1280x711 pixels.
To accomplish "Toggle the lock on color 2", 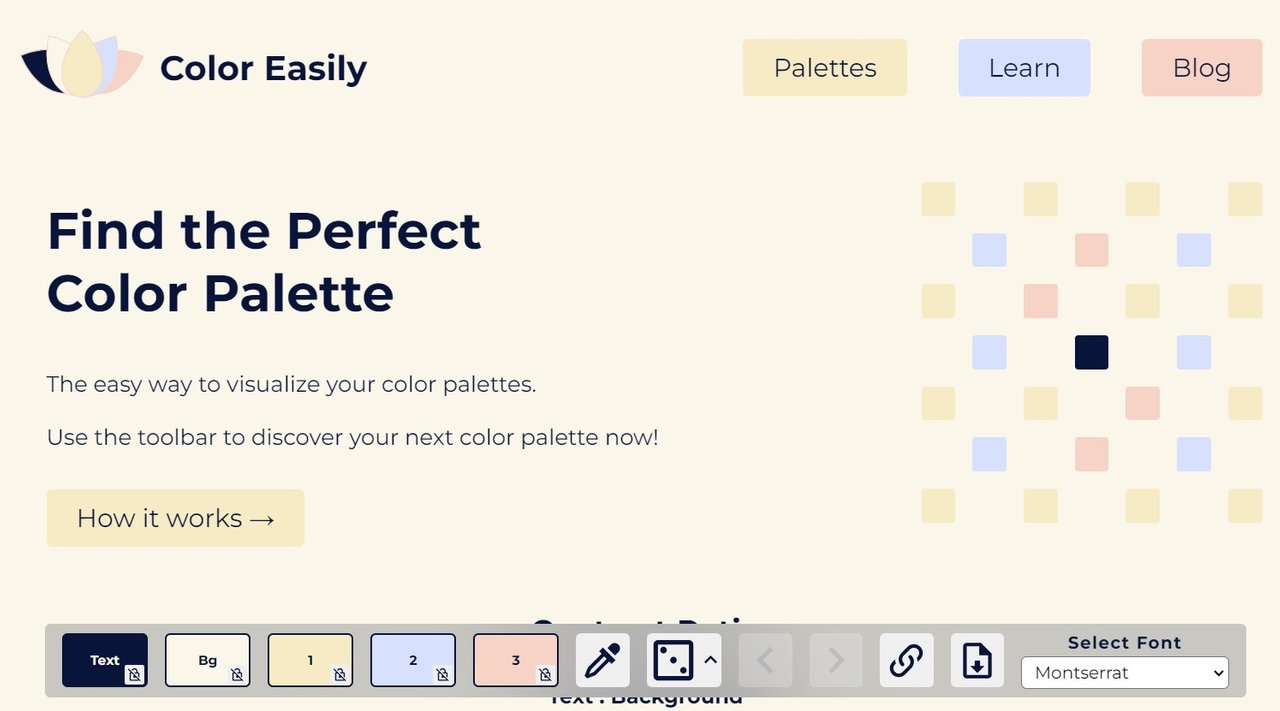I will (443, 675).
